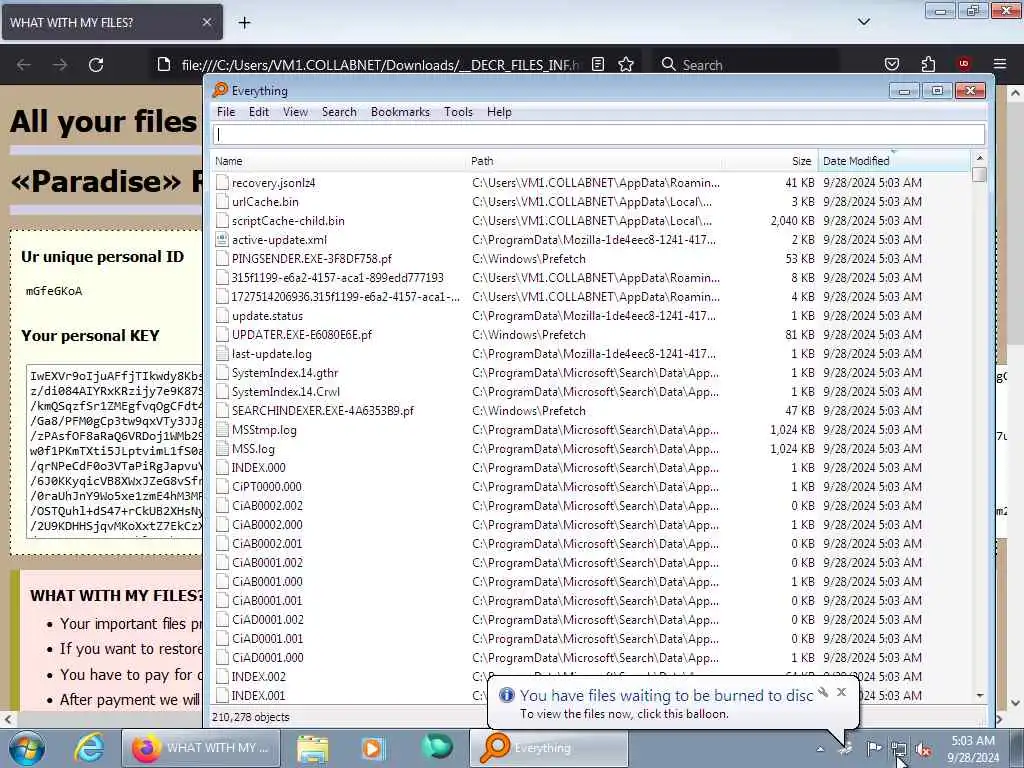Image resolution: width=1024 pixels, height=768 pixels.
Task: Open the Firefox Pocket icon
Action: [891, 64]
